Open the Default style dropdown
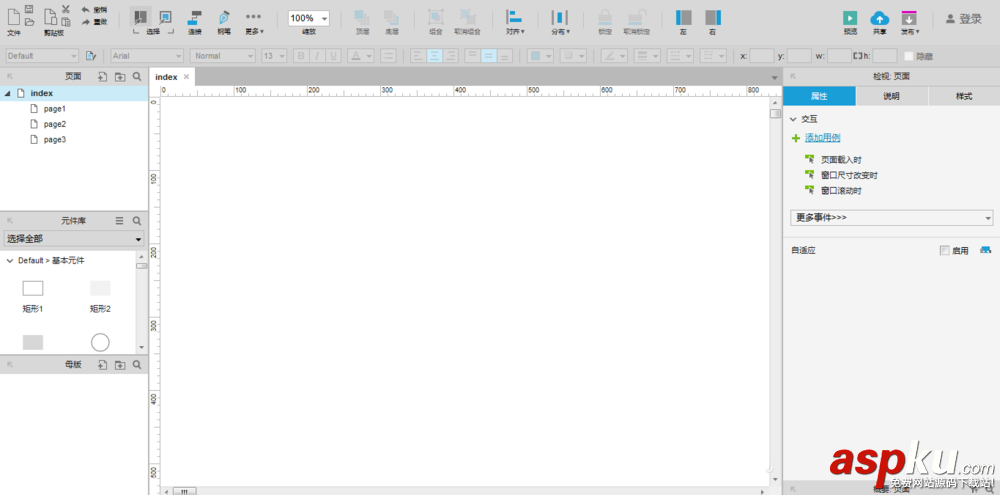Viewport: 1000px width, 495px height. pyautogui.click(x=42, y=56)
